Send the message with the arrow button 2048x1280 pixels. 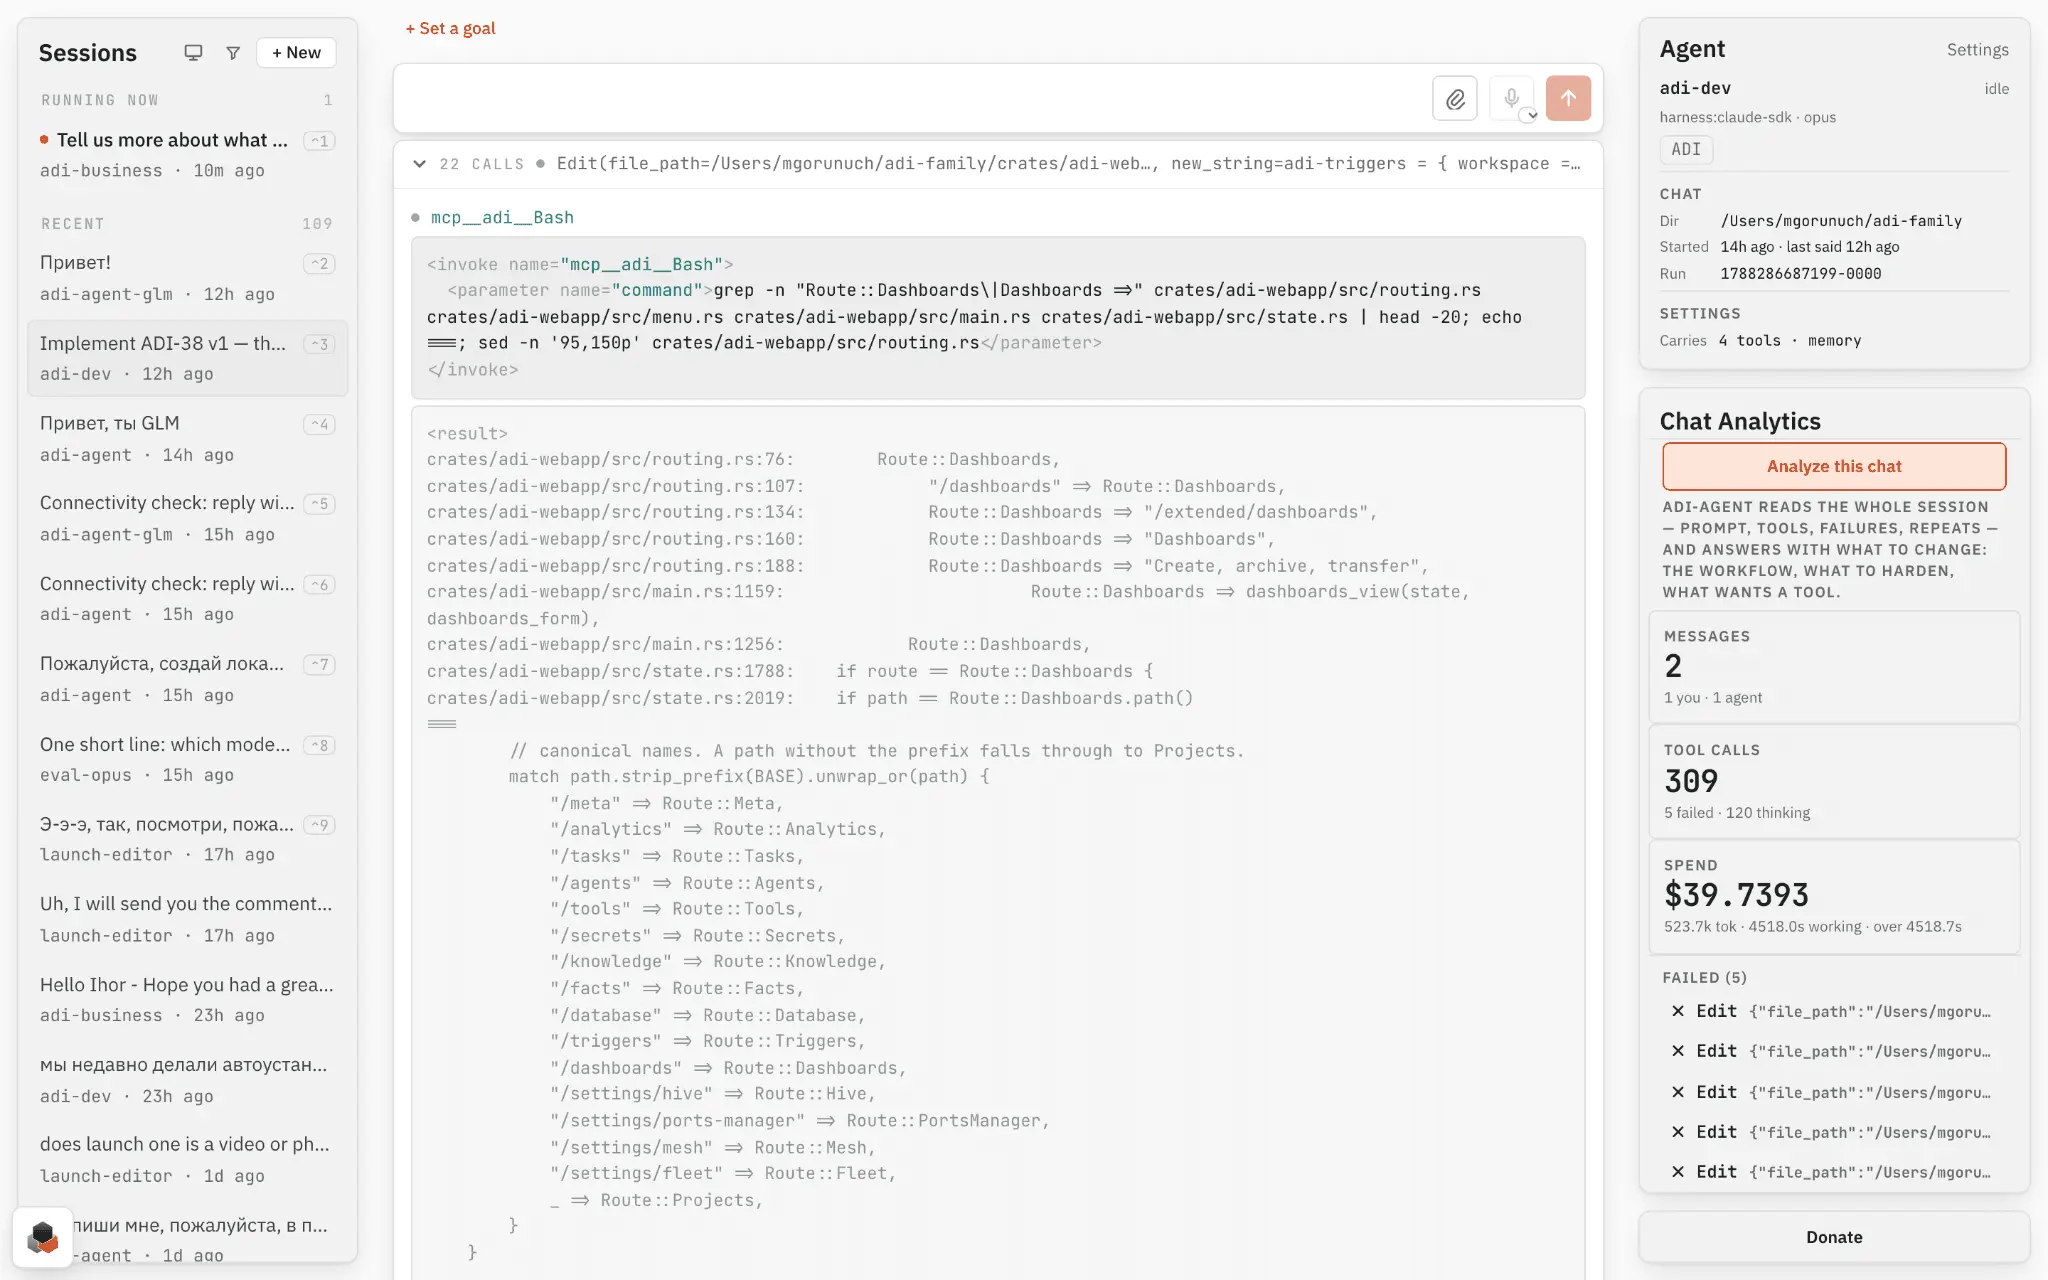(1568, 98)
